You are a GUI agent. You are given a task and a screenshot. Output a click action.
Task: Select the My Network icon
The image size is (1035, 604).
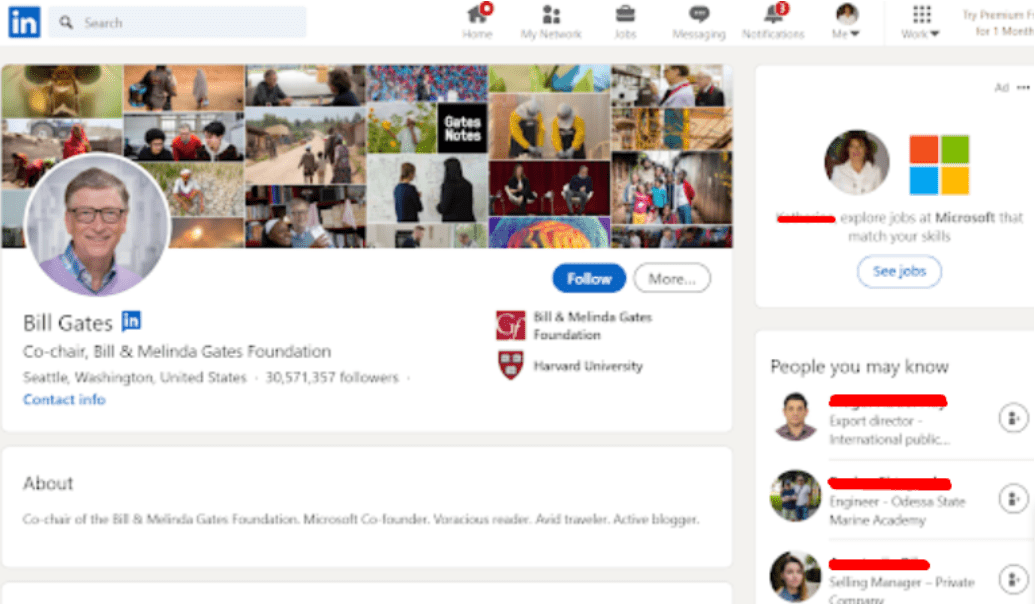click(x=553, y=18)
